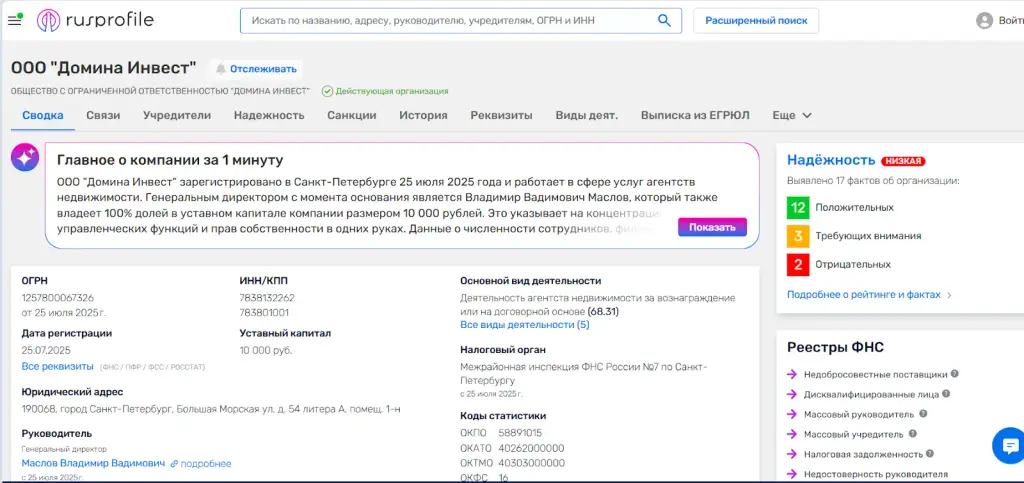
Task: Open the chat support bubble
Action: [1008, 446]
